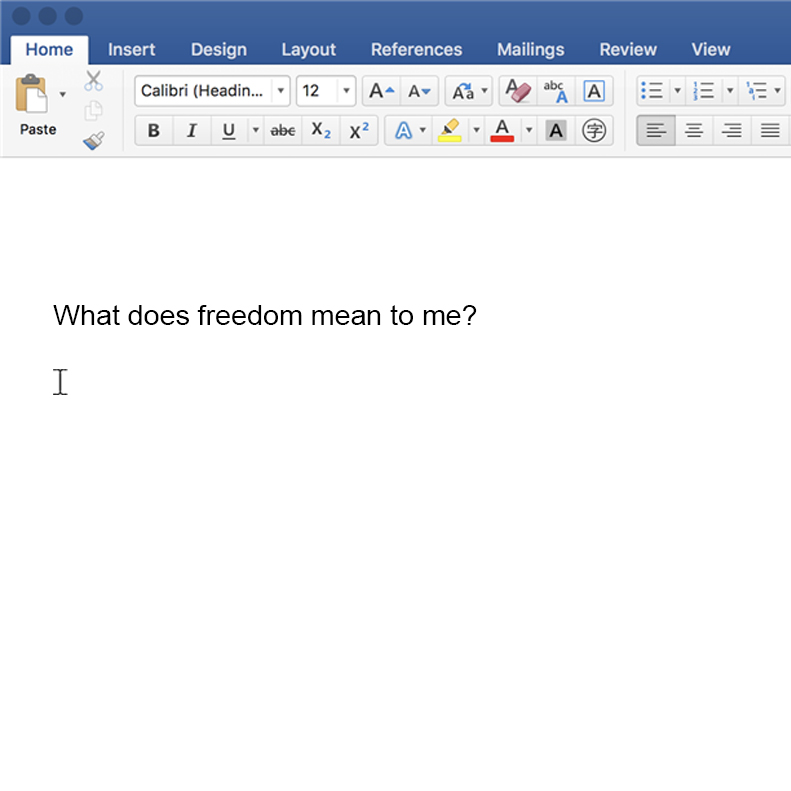Toggle Superscript formatting
This screenshot has height=791, width=791.
coord(359,131)
